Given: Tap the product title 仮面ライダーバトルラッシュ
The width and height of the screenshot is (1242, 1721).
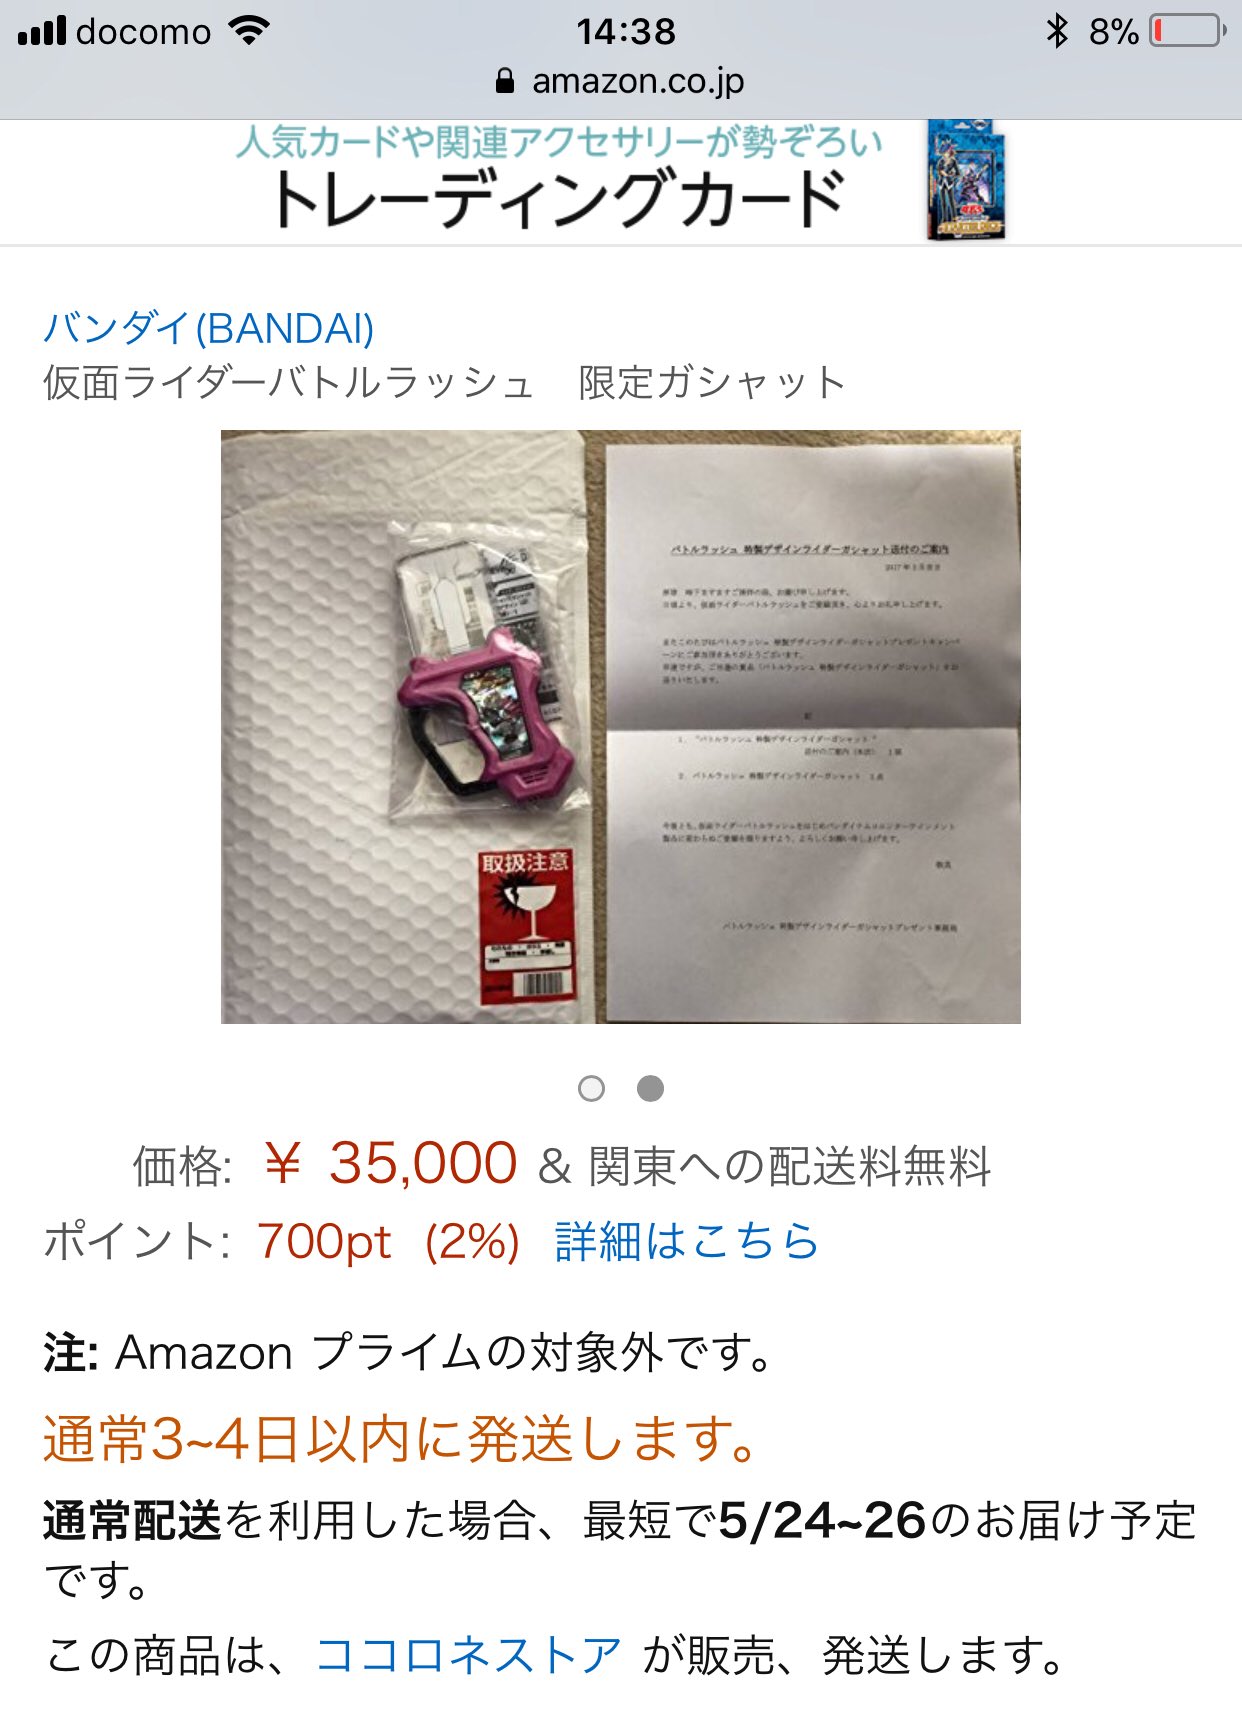Looking at the screenshot, I should pos(289,383).
